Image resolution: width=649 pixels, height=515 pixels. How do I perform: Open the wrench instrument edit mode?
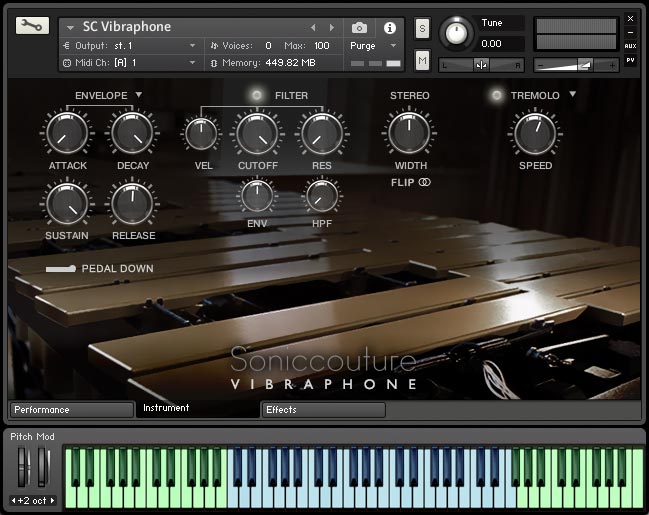point(32,26)
